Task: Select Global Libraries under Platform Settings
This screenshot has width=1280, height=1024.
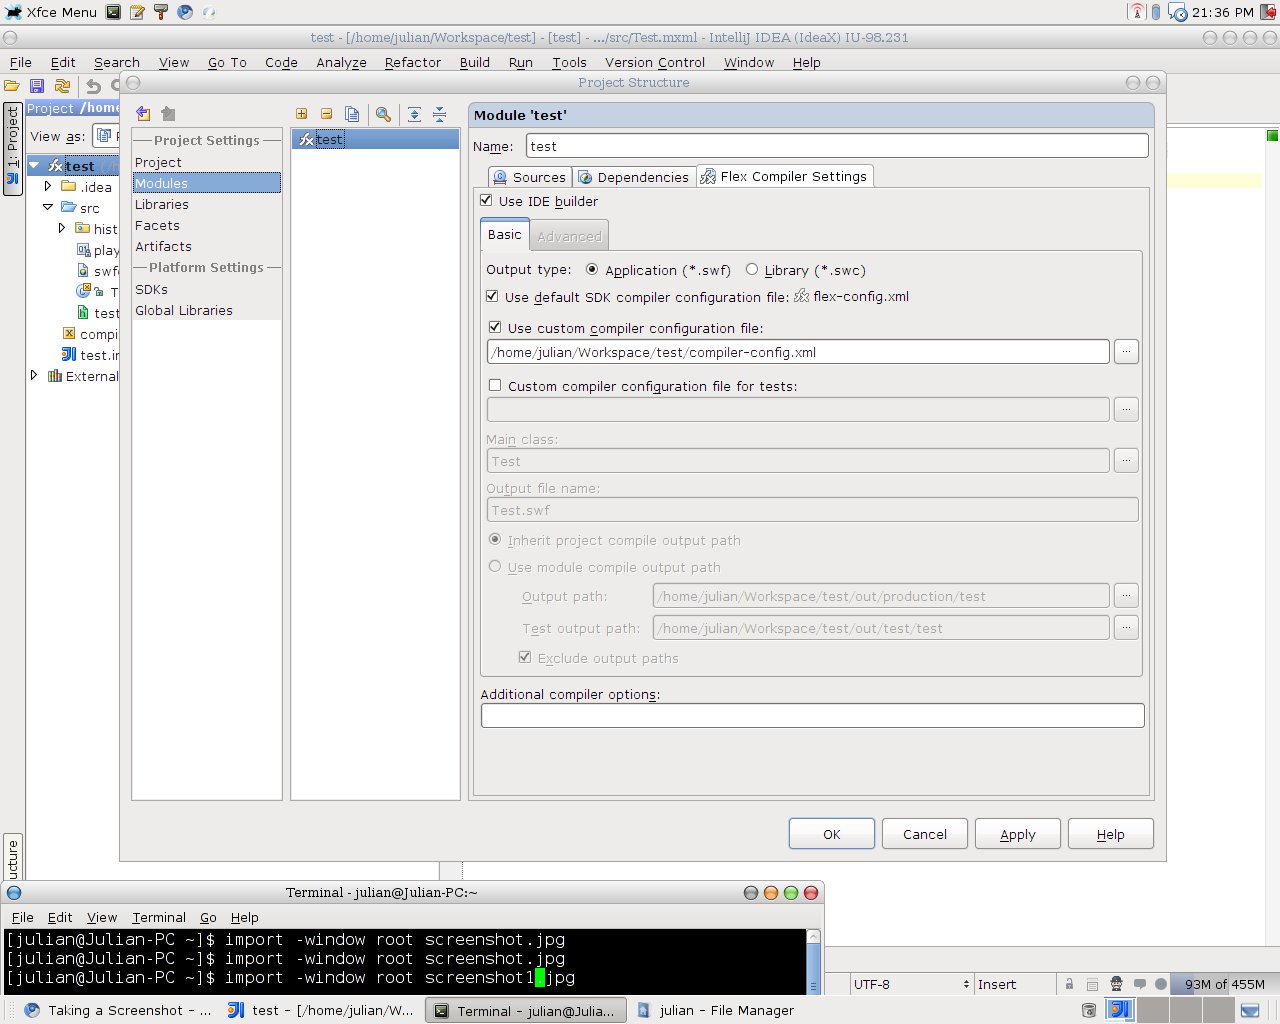Action: pos(184,310)
